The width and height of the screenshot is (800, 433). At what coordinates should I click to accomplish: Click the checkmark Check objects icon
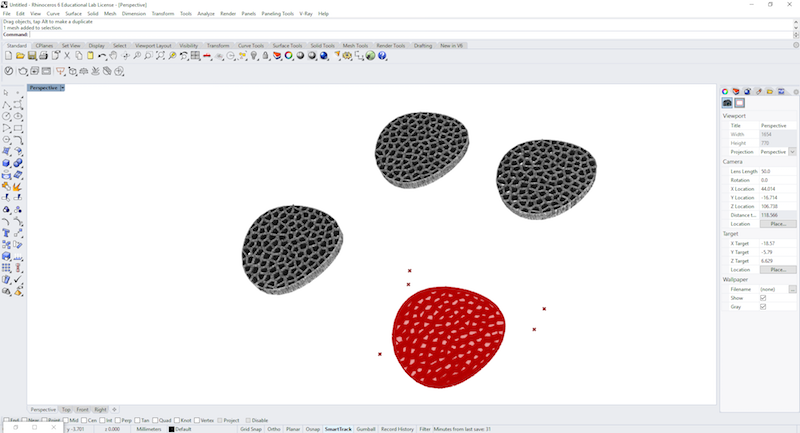pos(18,279)
